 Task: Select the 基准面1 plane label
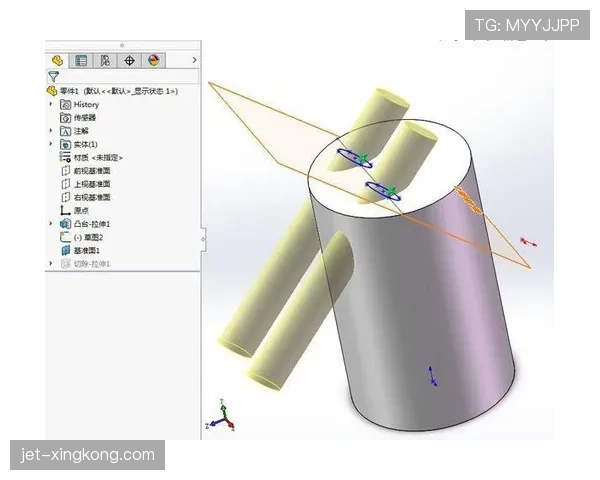point(87,251)
